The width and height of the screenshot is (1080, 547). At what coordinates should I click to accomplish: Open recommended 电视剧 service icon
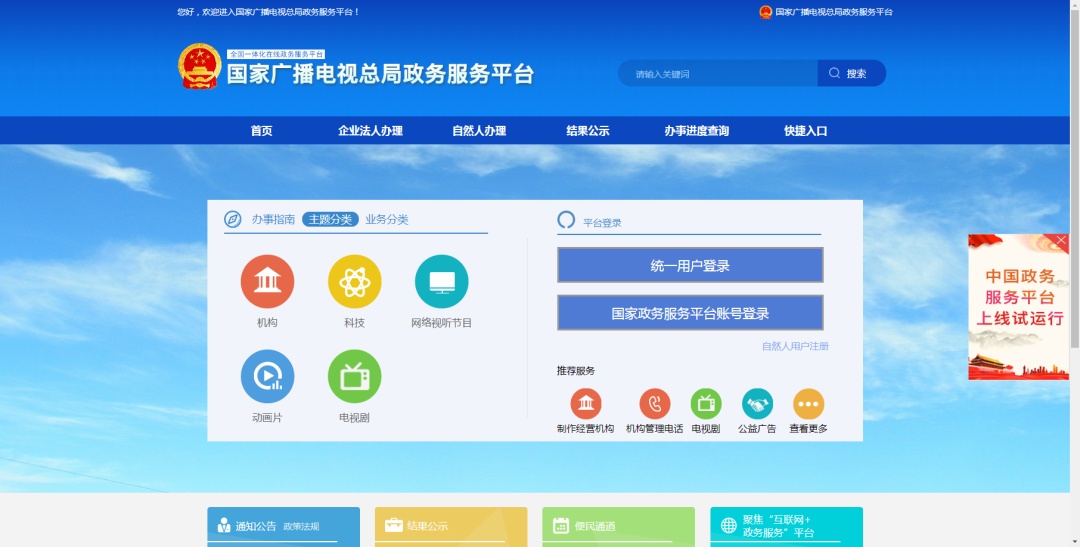tap(706, 404)
